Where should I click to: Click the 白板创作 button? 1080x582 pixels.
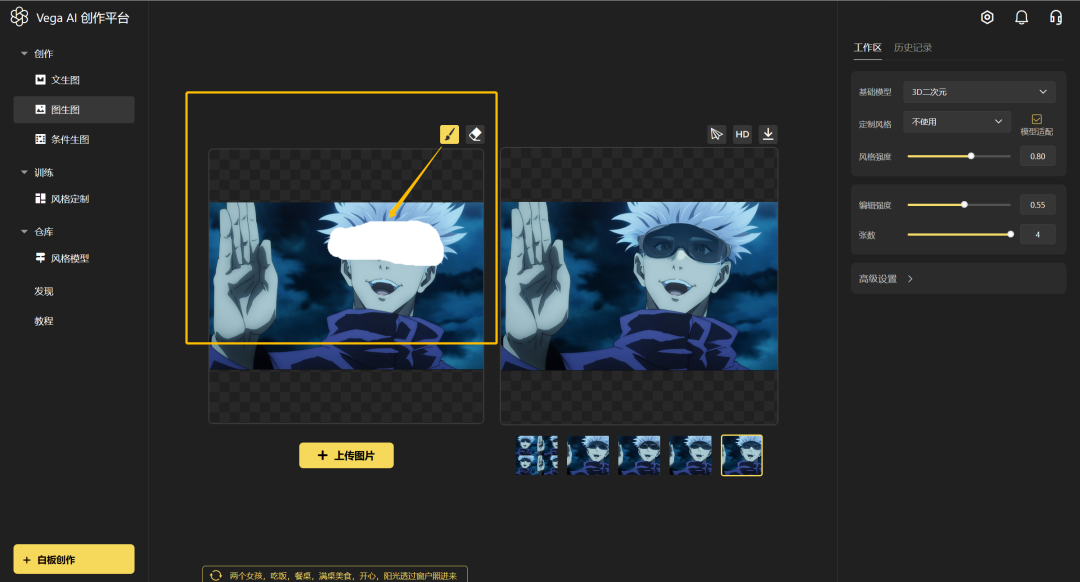74,559
